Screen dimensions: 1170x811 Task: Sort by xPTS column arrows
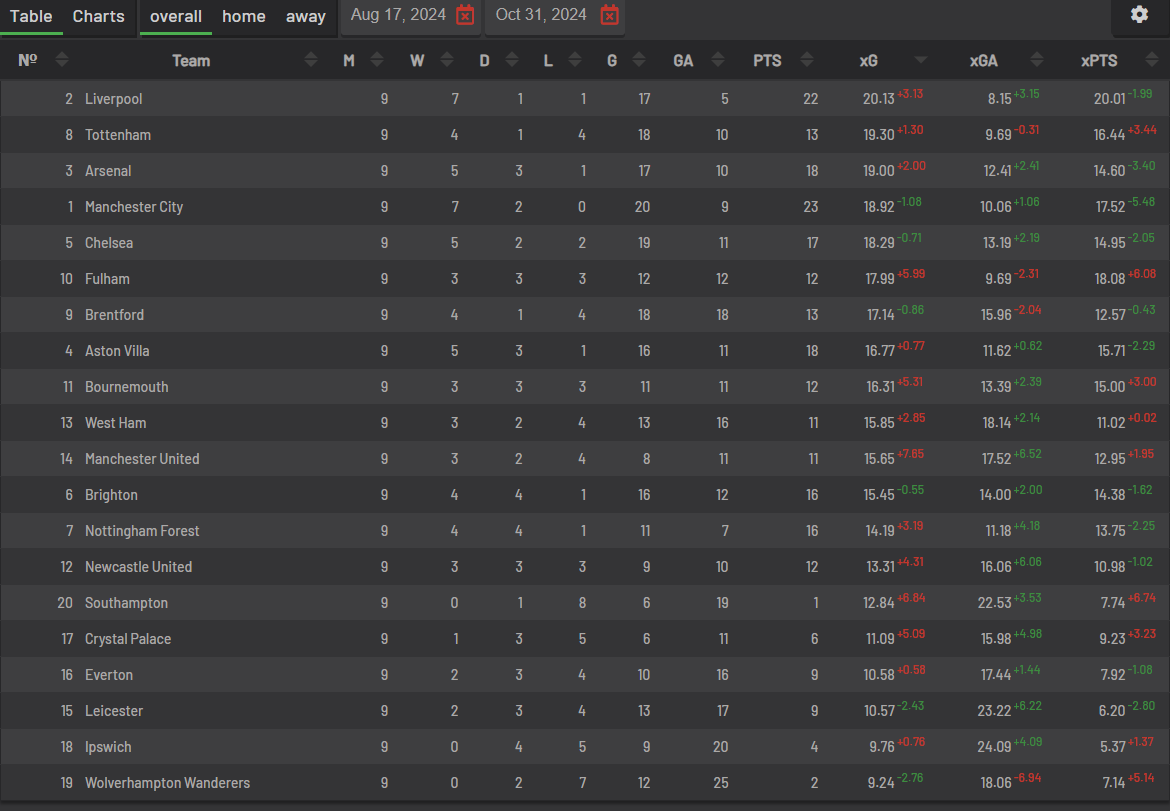(x=1152, y=60)
